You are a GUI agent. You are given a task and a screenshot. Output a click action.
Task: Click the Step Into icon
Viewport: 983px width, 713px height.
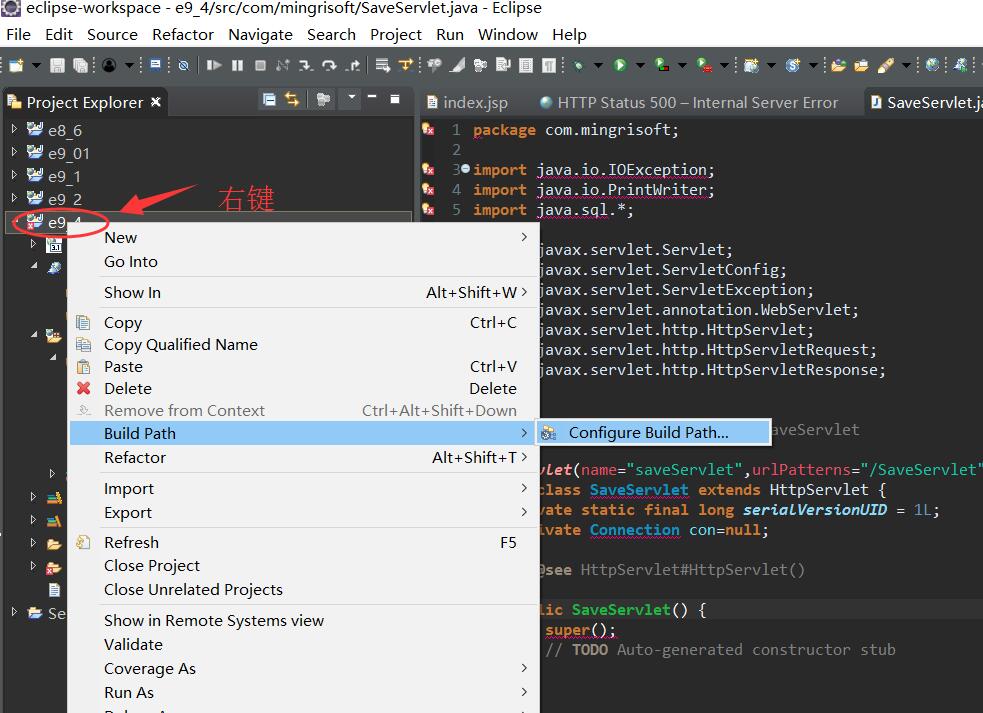click(305, 65)
